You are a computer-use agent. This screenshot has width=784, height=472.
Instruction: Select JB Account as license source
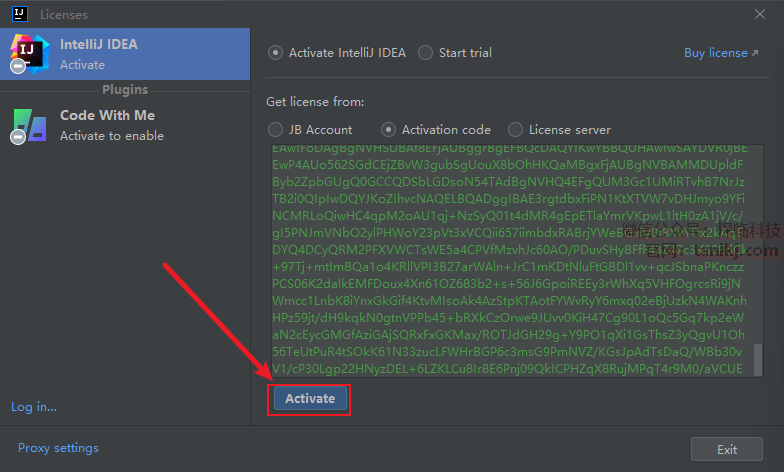click(276, 129)
